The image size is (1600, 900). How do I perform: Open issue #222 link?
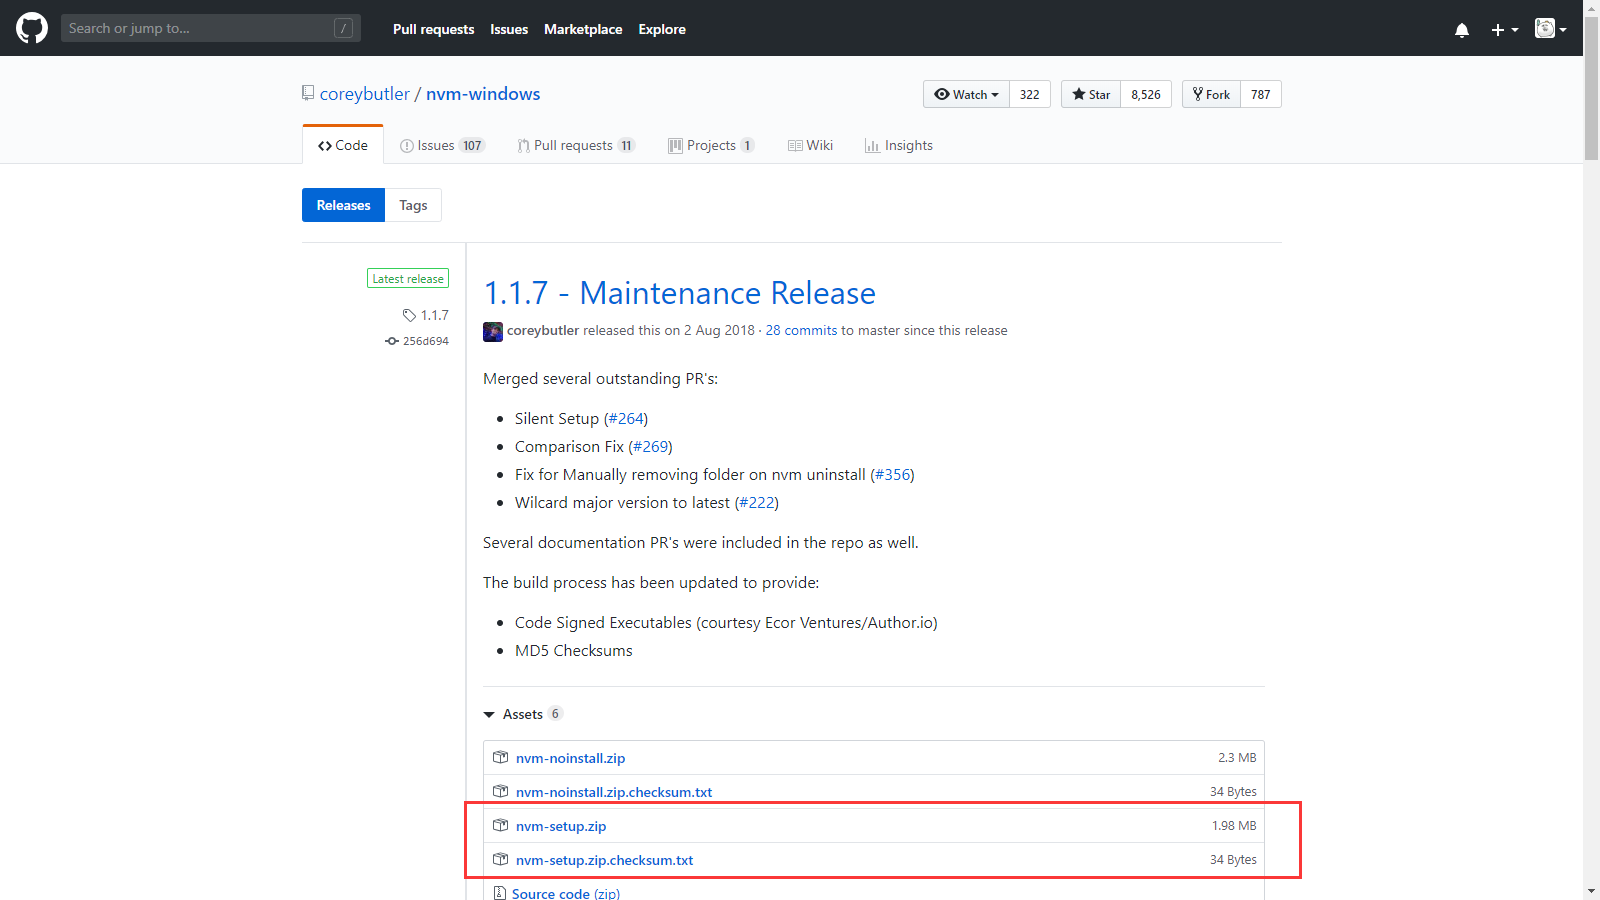(756, 502)
